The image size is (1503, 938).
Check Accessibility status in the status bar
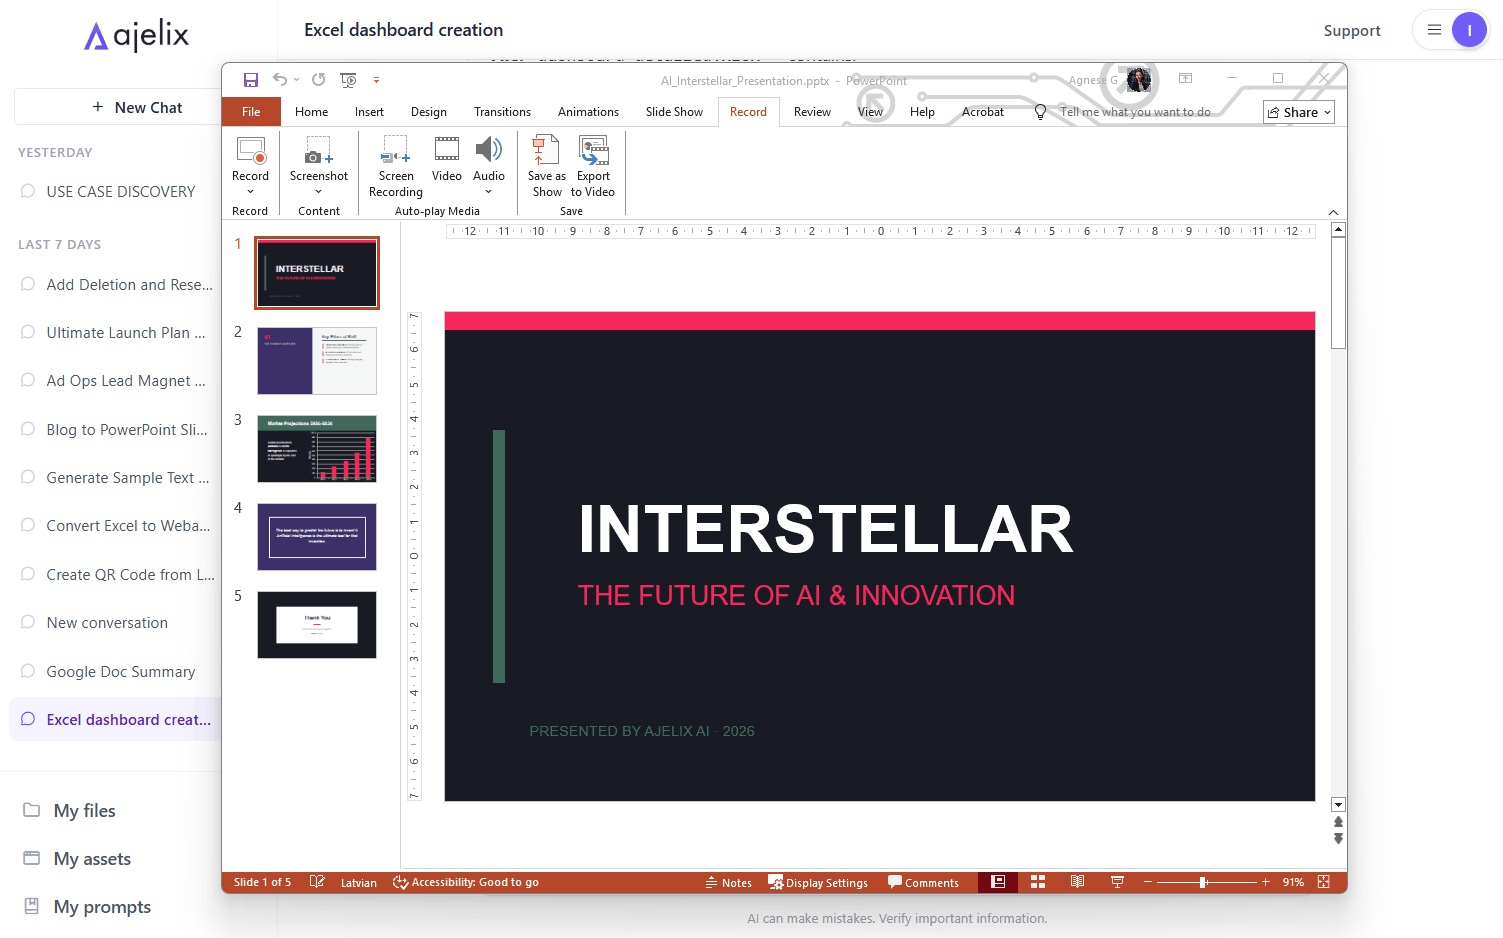point(466,882)
